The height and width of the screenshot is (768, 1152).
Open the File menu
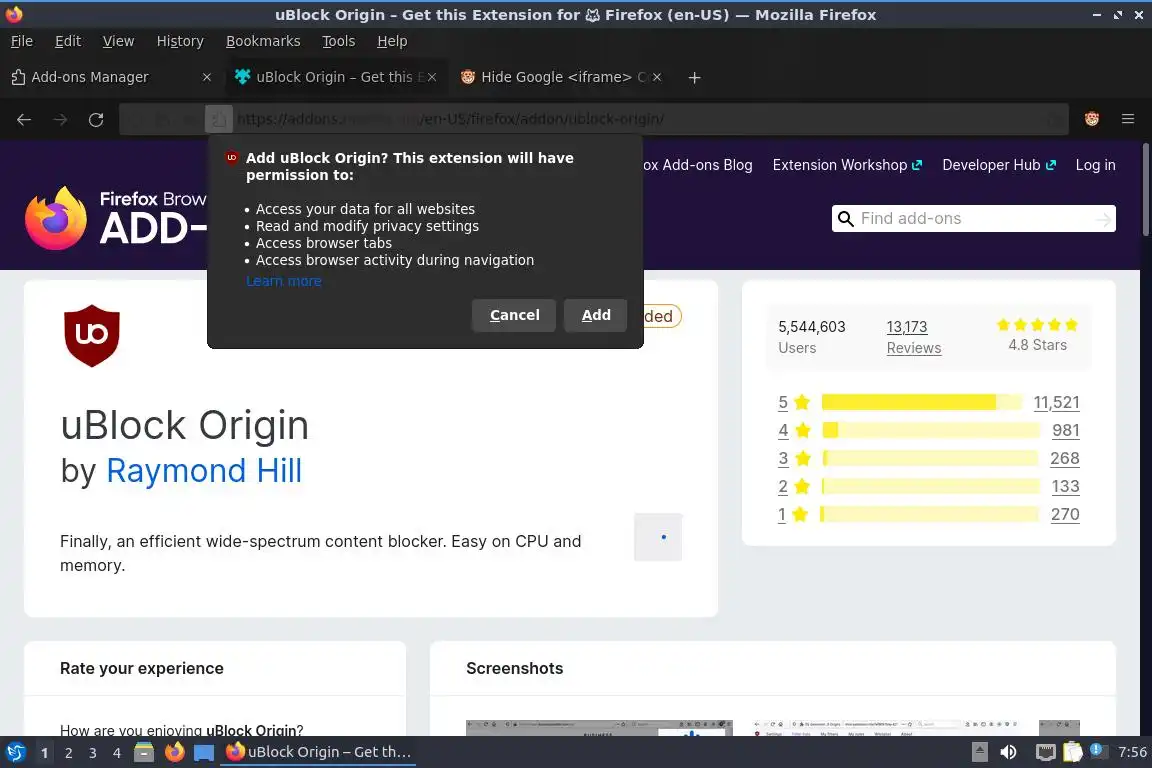click(22, 41)
